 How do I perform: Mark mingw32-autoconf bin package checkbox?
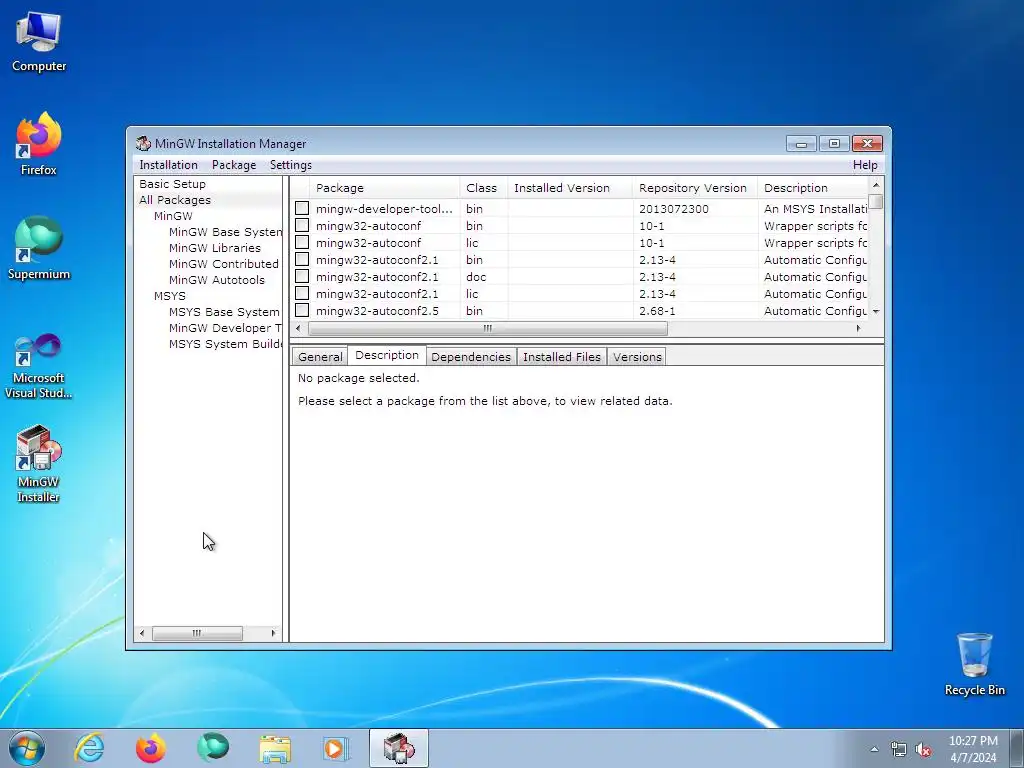click(x=302, y=225)
